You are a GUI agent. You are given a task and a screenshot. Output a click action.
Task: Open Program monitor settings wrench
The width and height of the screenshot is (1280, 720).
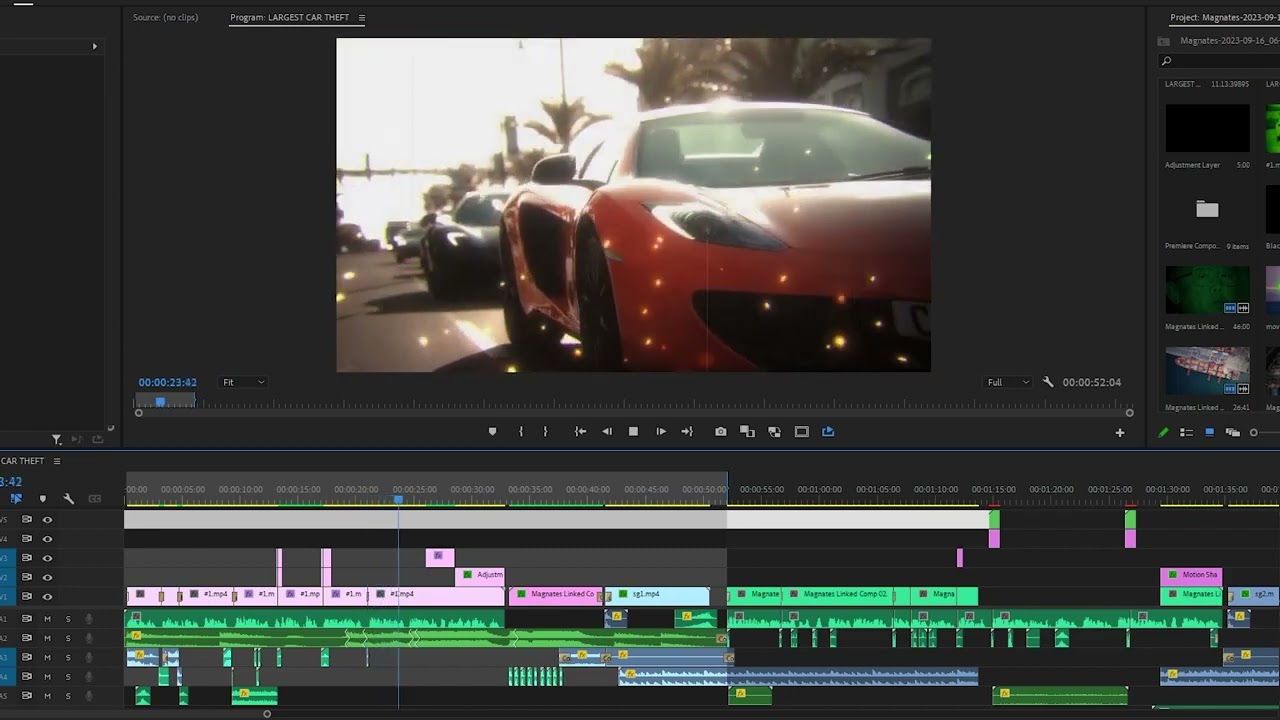[x=1048, y=382]
